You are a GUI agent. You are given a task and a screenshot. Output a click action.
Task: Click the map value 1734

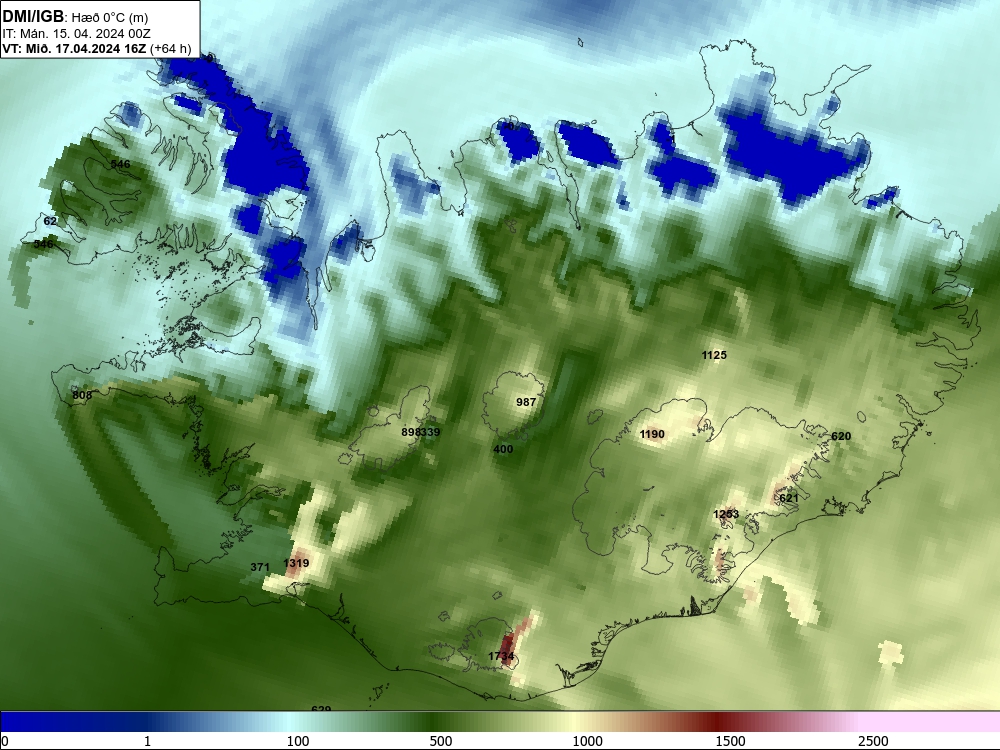[501, 656]
